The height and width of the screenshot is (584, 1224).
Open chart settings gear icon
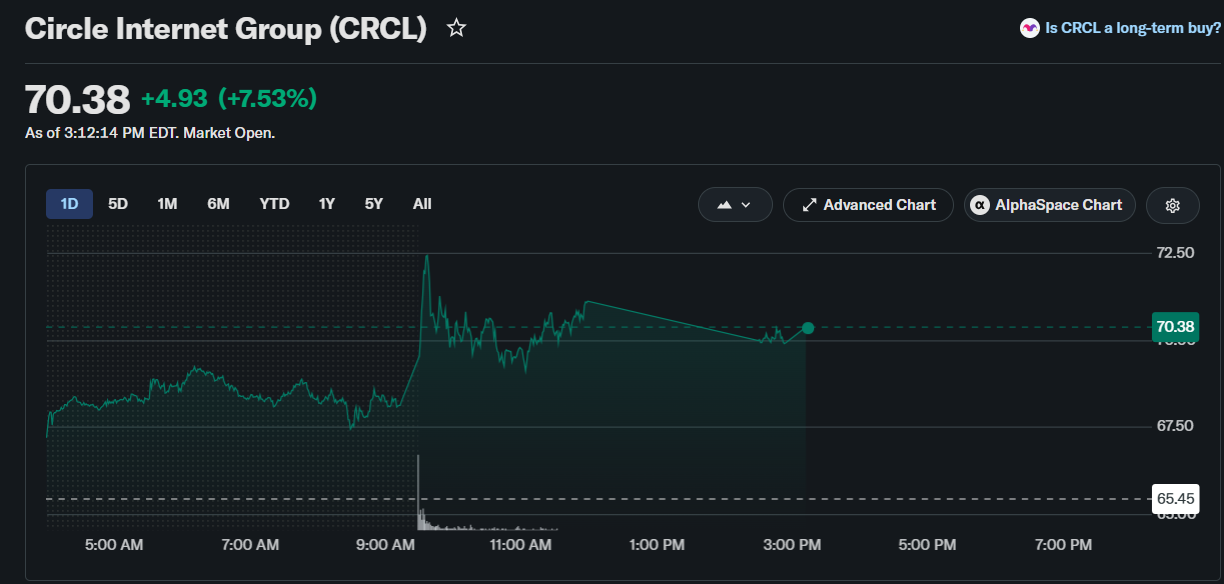tap(1173, 205)
